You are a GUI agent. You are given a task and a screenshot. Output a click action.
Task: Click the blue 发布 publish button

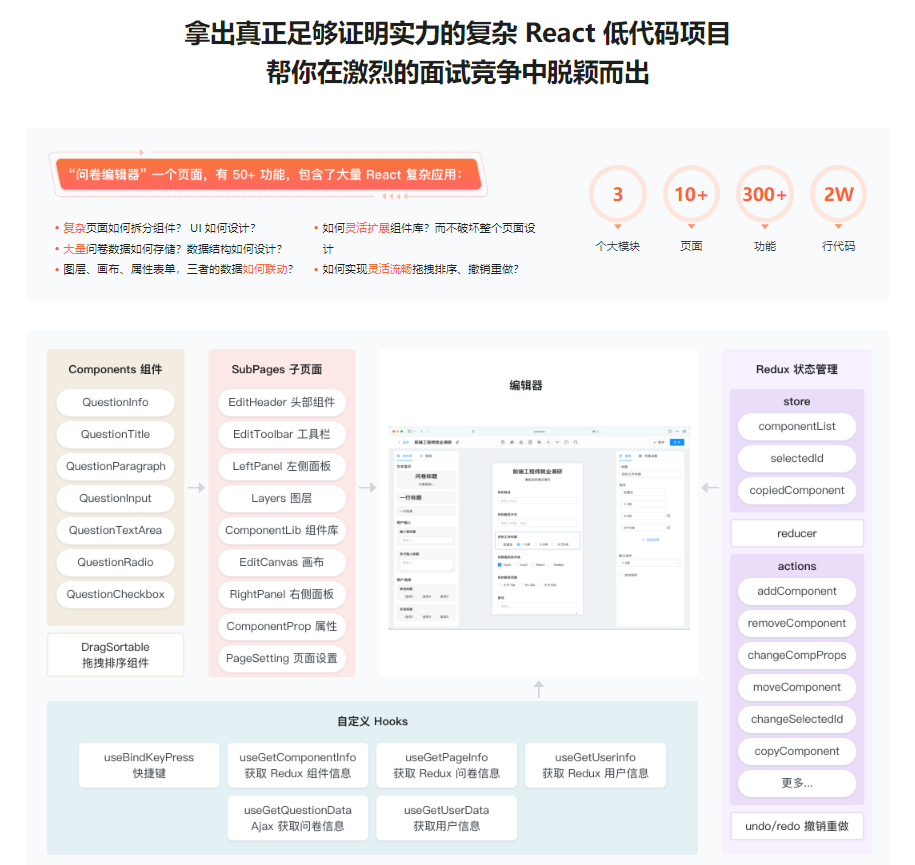(x=678, y=442)
